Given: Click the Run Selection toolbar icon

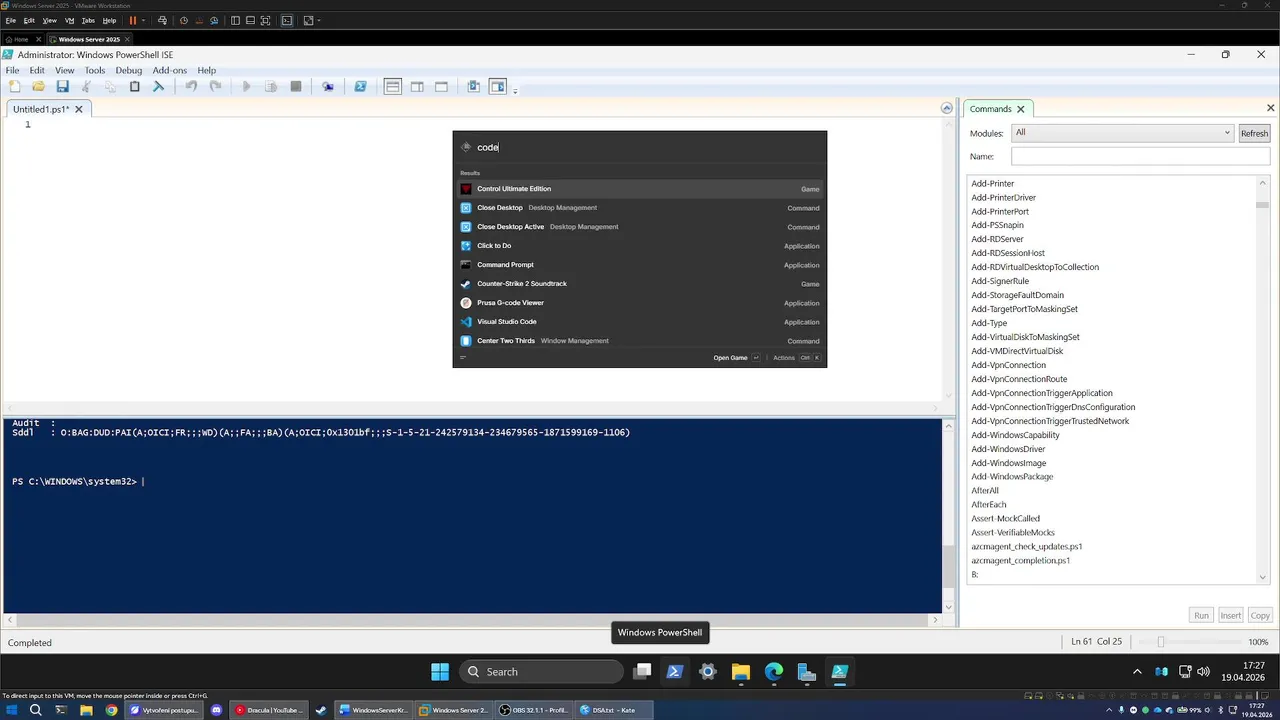Looking at the screenshot, I should [270, 87].
